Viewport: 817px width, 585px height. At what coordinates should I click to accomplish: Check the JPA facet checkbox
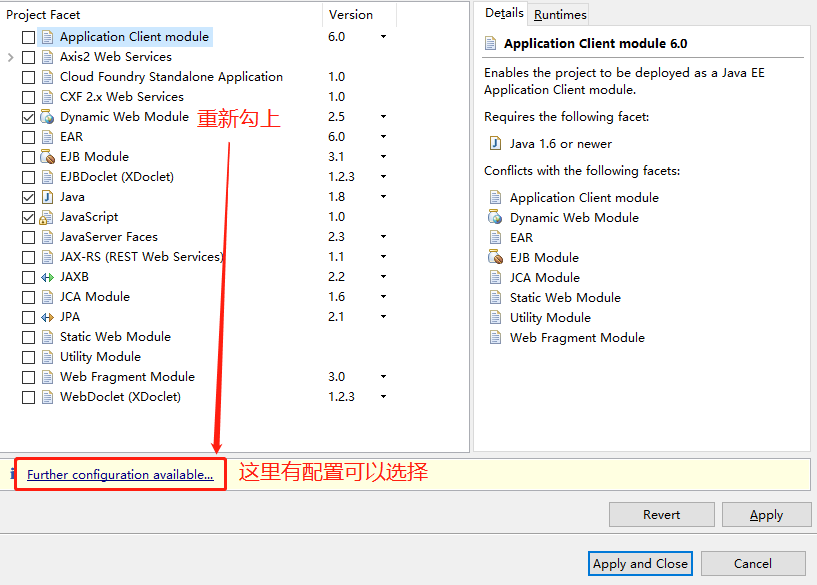click(28, 317)
